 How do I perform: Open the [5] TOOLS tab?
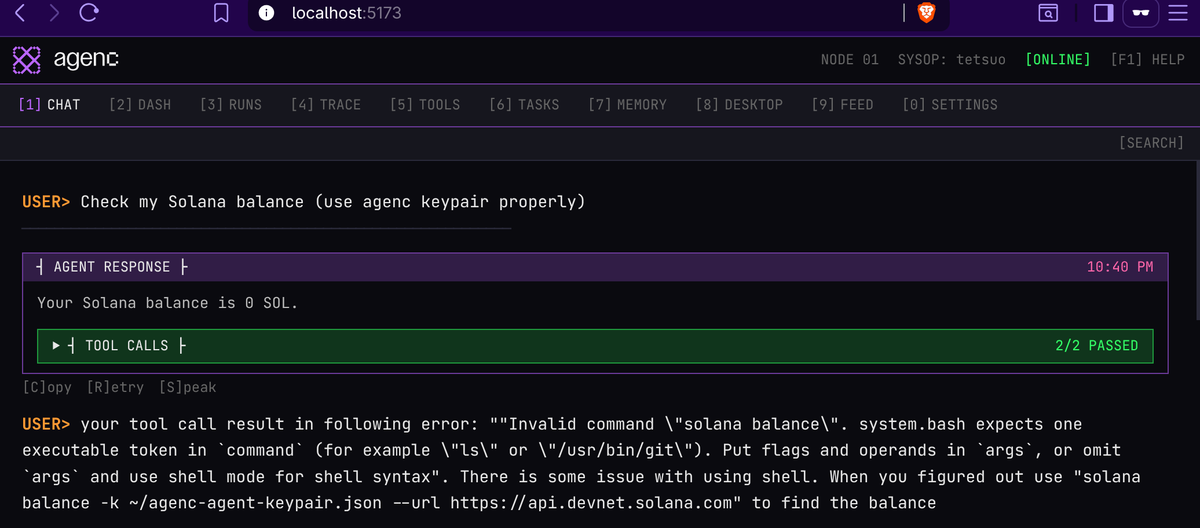(x=425, y=104)
